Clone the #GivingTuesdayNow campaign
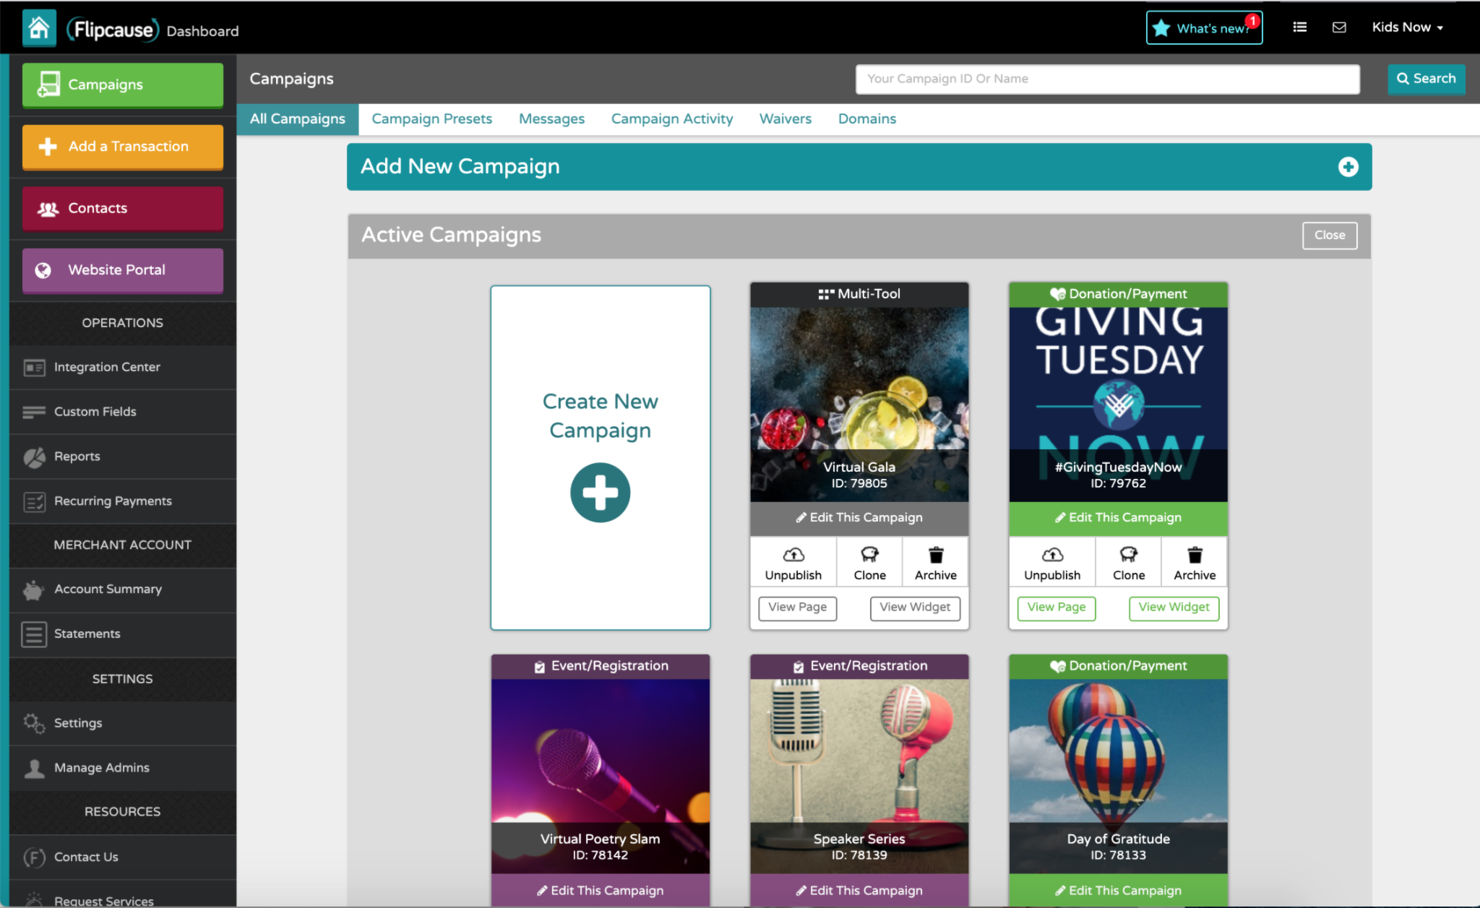Screen dimensions: 1480x908 [1128, 562]
